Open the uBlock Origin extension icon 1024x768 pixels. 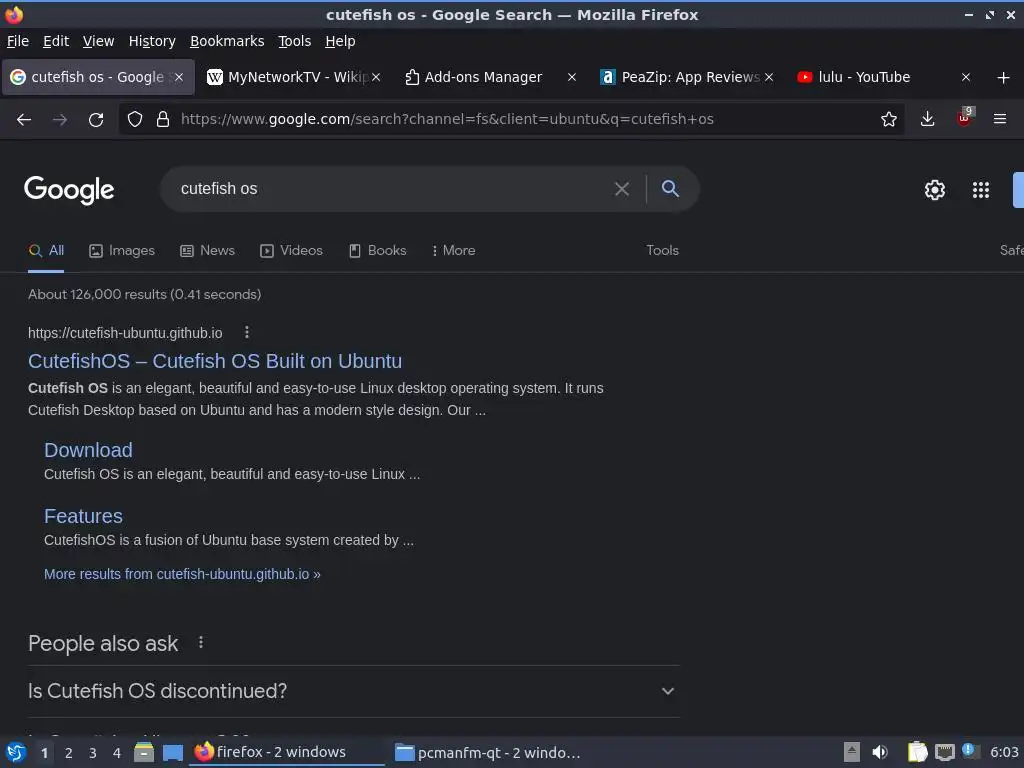point(965,118)
